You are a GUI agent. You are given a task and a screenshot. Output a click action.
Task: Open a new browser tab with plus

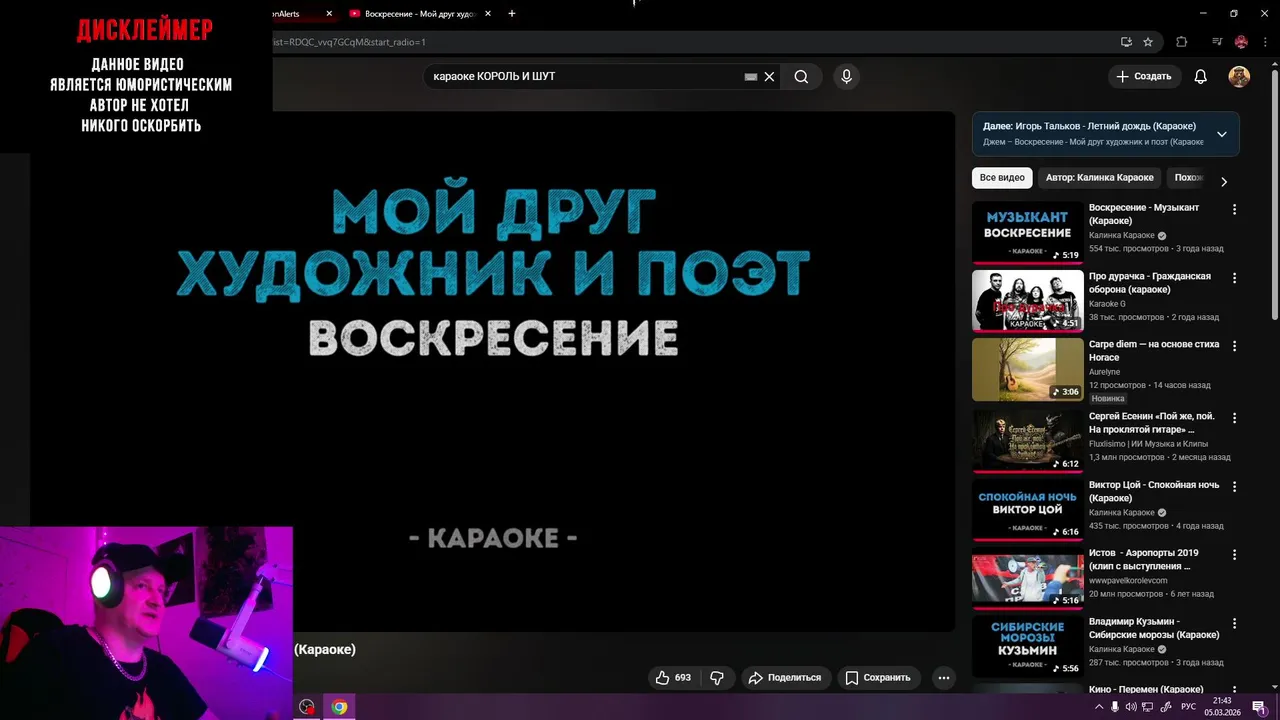512,14
